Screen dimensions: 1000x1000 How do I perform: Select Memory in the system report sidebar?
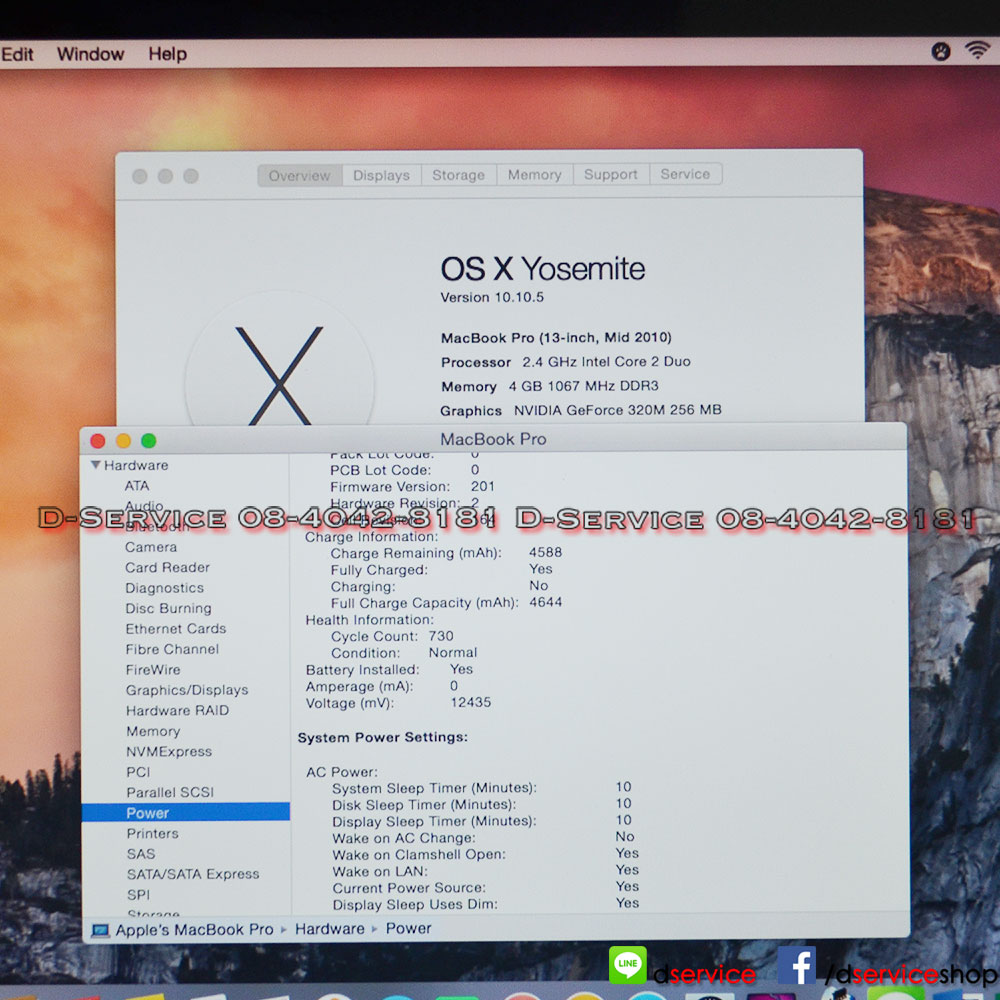click(x=153, y=732)
